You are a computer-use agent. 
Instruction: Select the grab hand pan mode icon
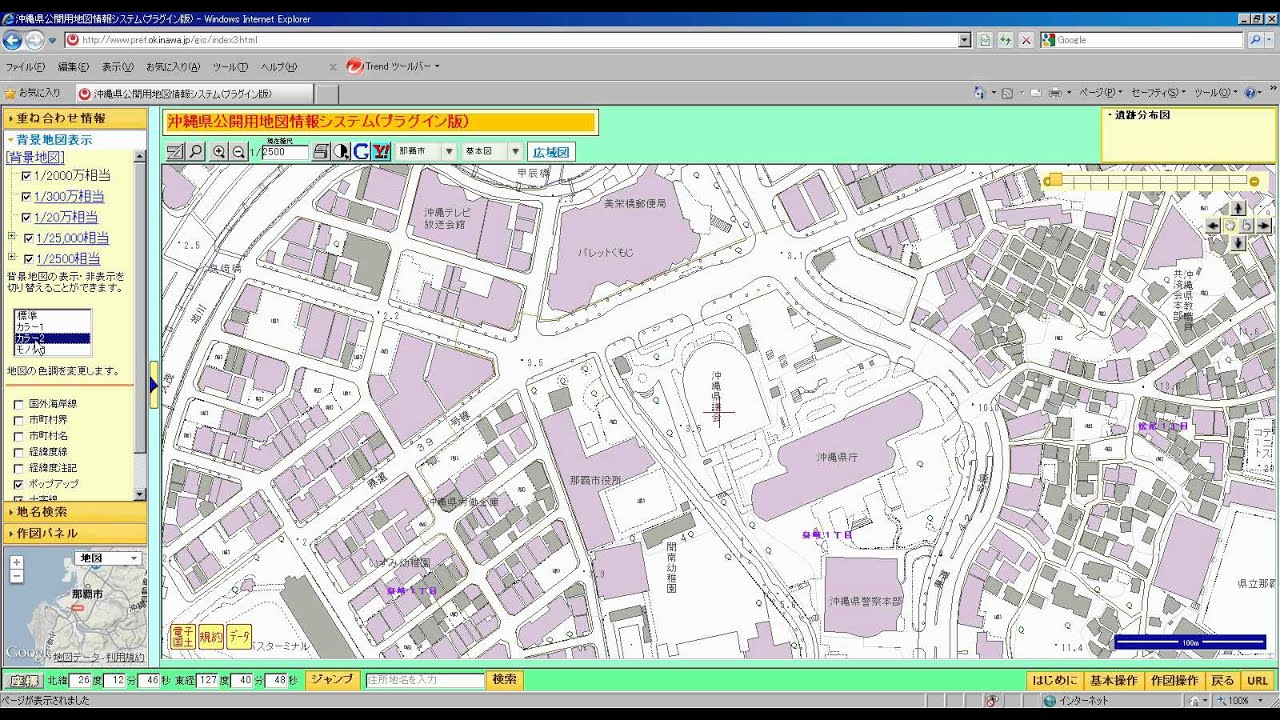pyautogui.click(x=1230, y=226)
